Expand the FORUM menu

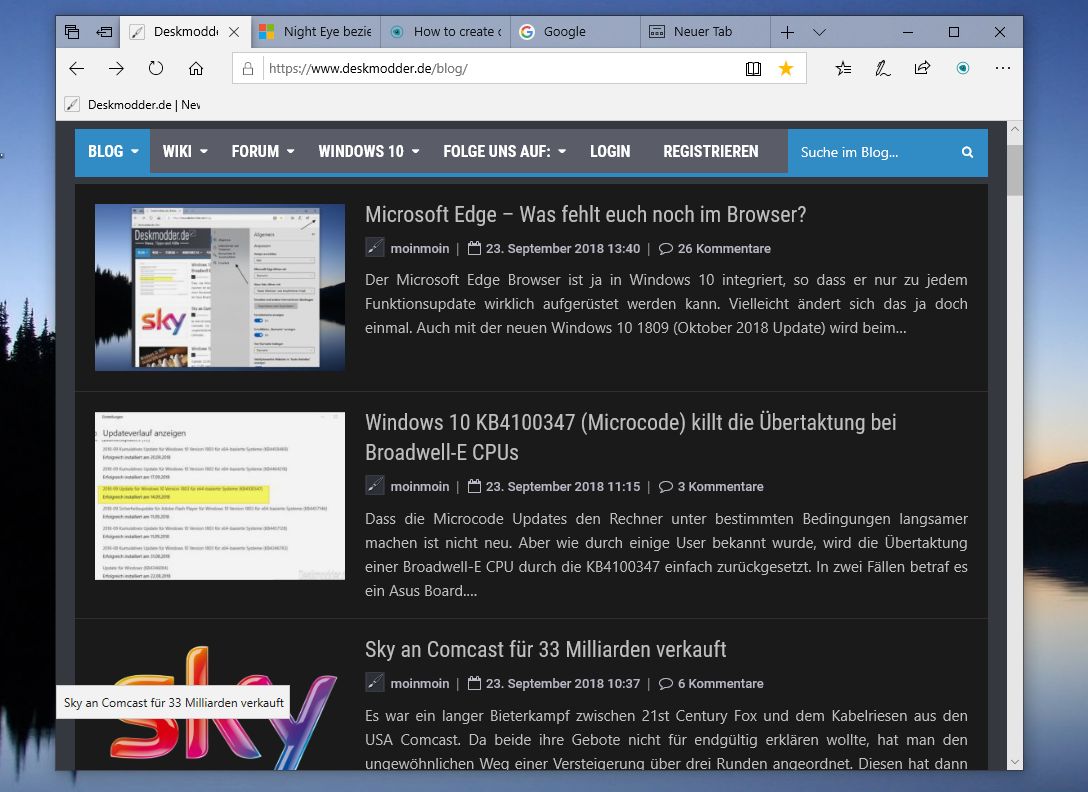[x=262, y=151]
